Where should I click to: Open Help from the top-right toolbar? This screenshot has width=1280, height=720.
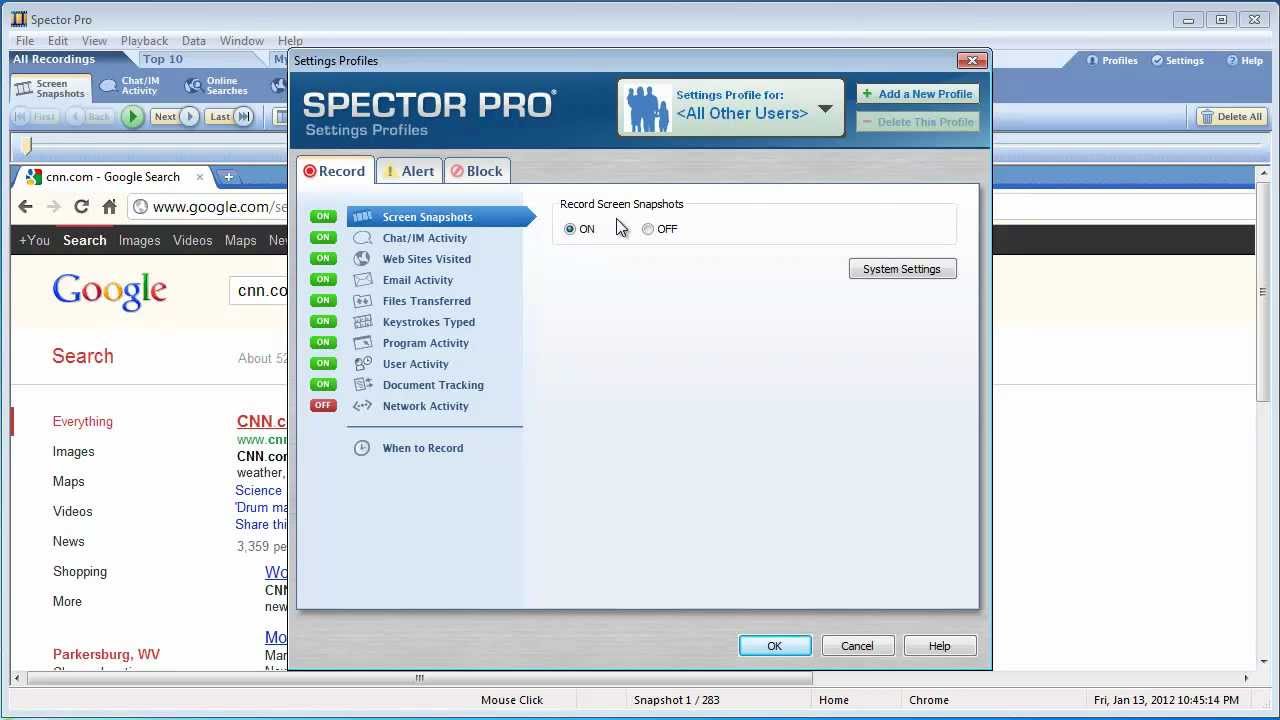(1245, 61)
